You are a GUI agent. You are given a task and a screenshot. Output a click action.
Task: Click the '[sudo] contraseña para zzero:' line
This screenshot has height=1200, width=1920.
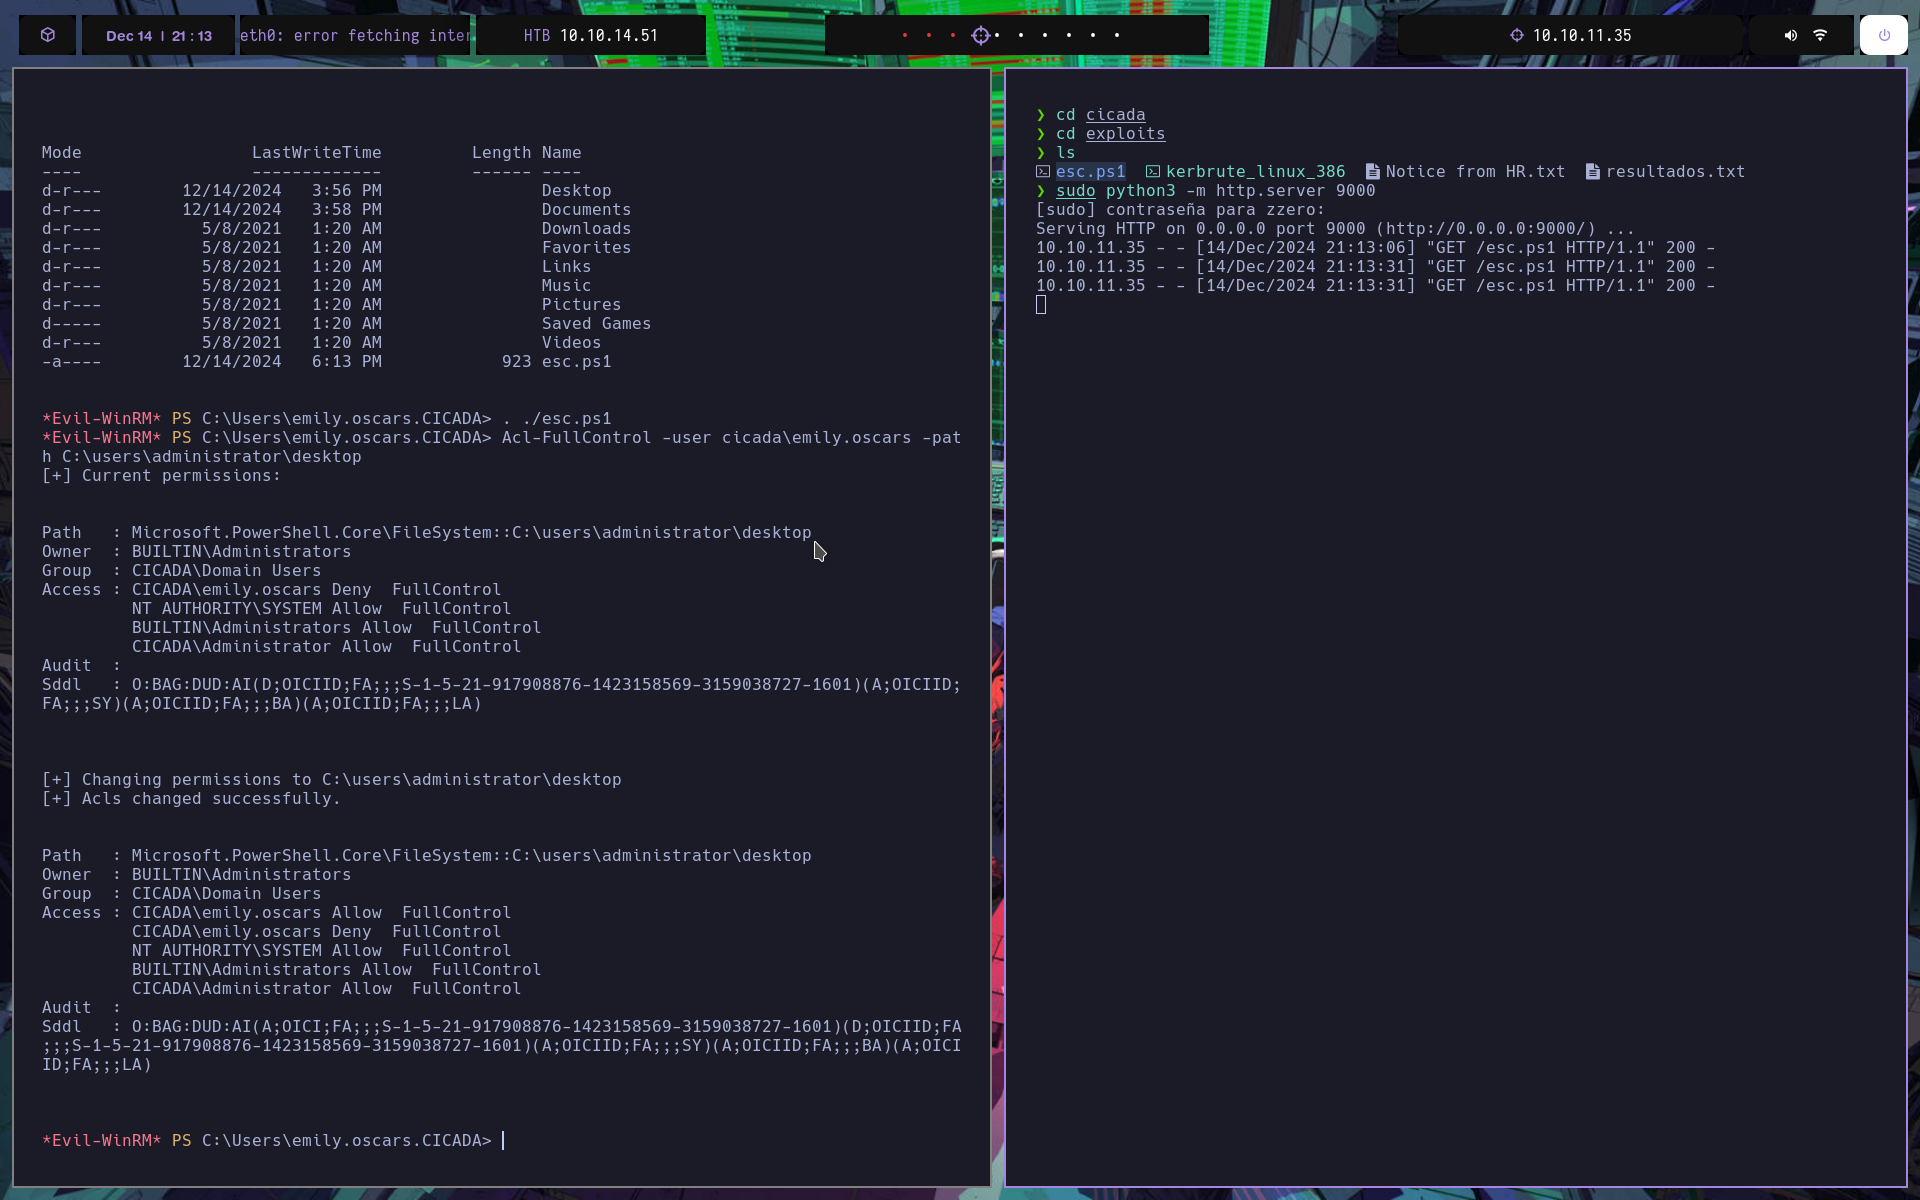coord(1181,210)
